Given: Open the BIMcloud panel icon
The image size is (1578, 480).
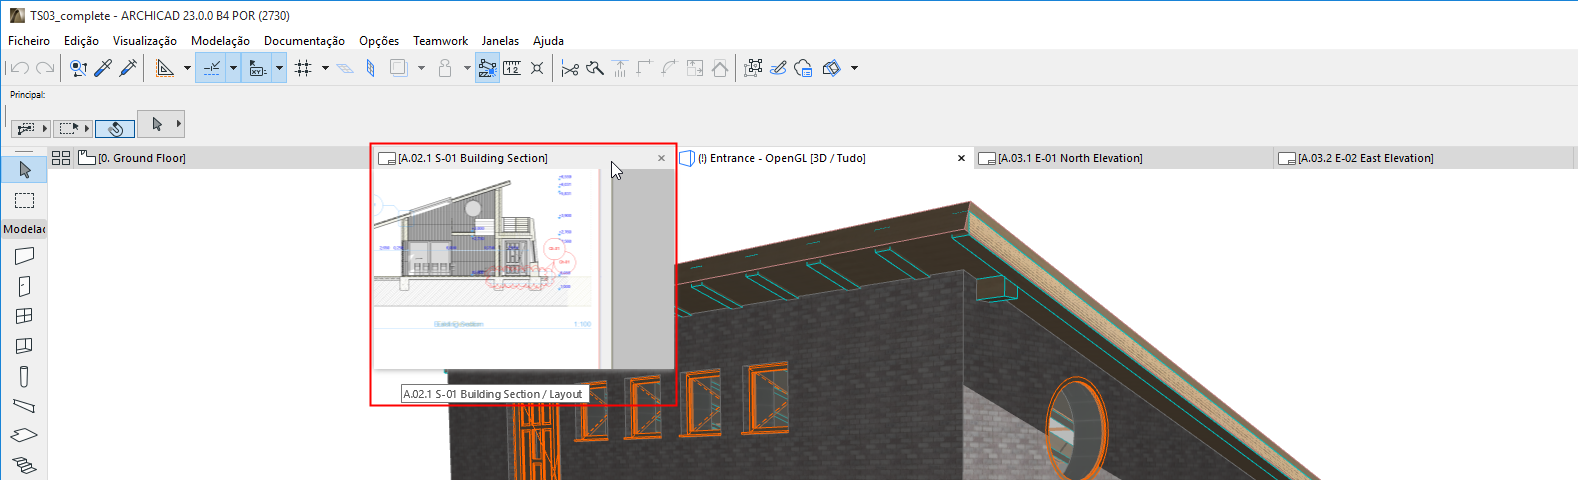Looking at the screenshot, I should 803,68.
